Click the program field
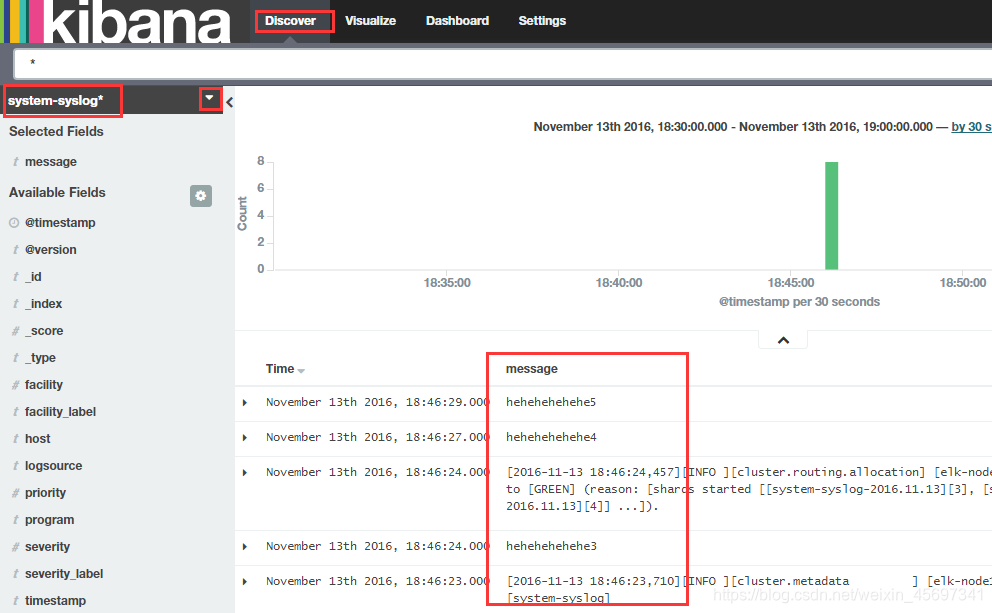The image size is (992, 613). [x=49, y=520]
